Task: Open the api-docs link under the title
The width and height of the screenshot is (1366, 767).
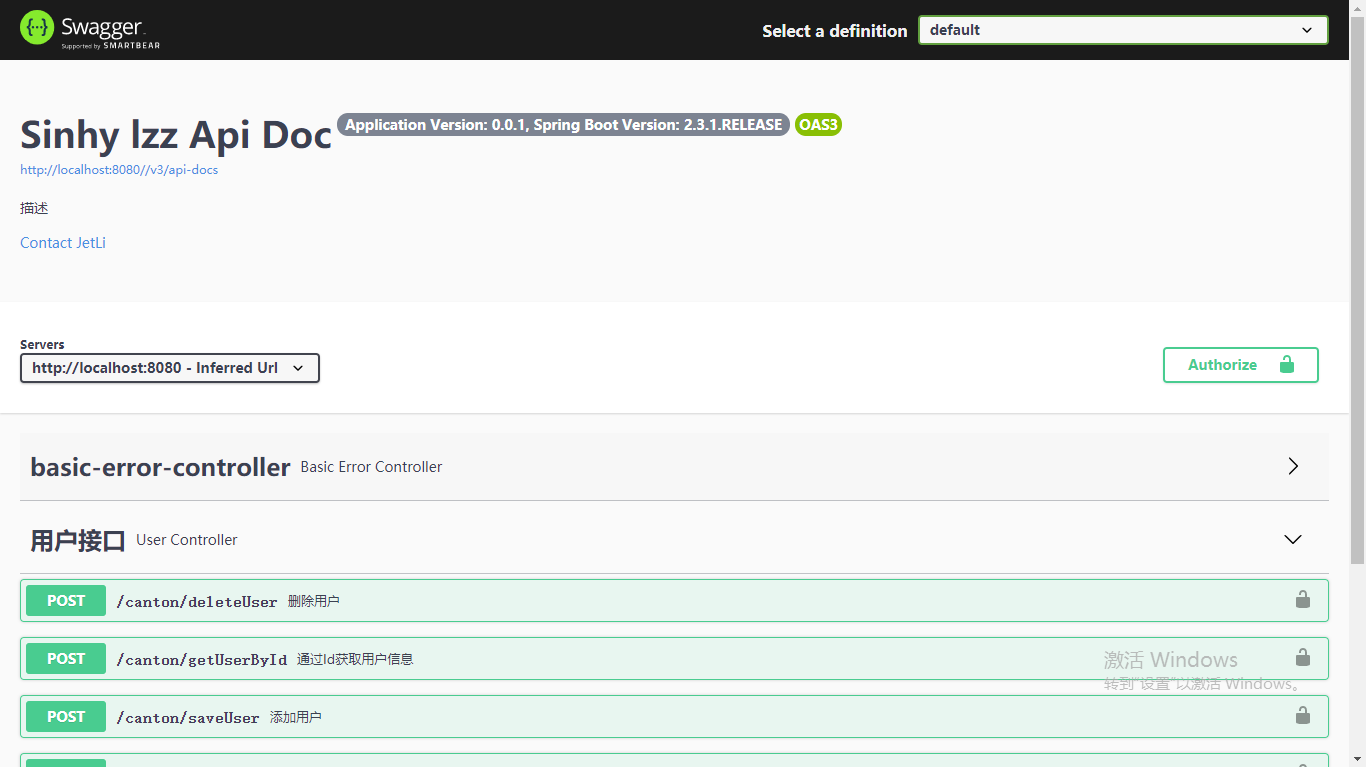Action: coord(118,170)
